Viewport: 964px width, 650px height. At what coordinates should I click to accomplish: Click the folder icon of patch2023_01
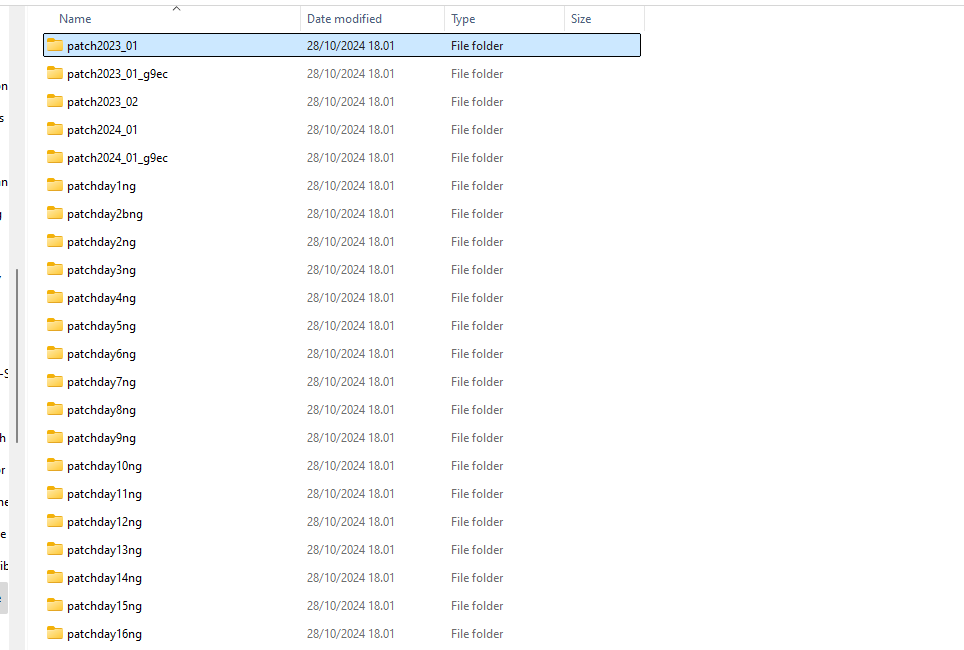tap(55, 45)
